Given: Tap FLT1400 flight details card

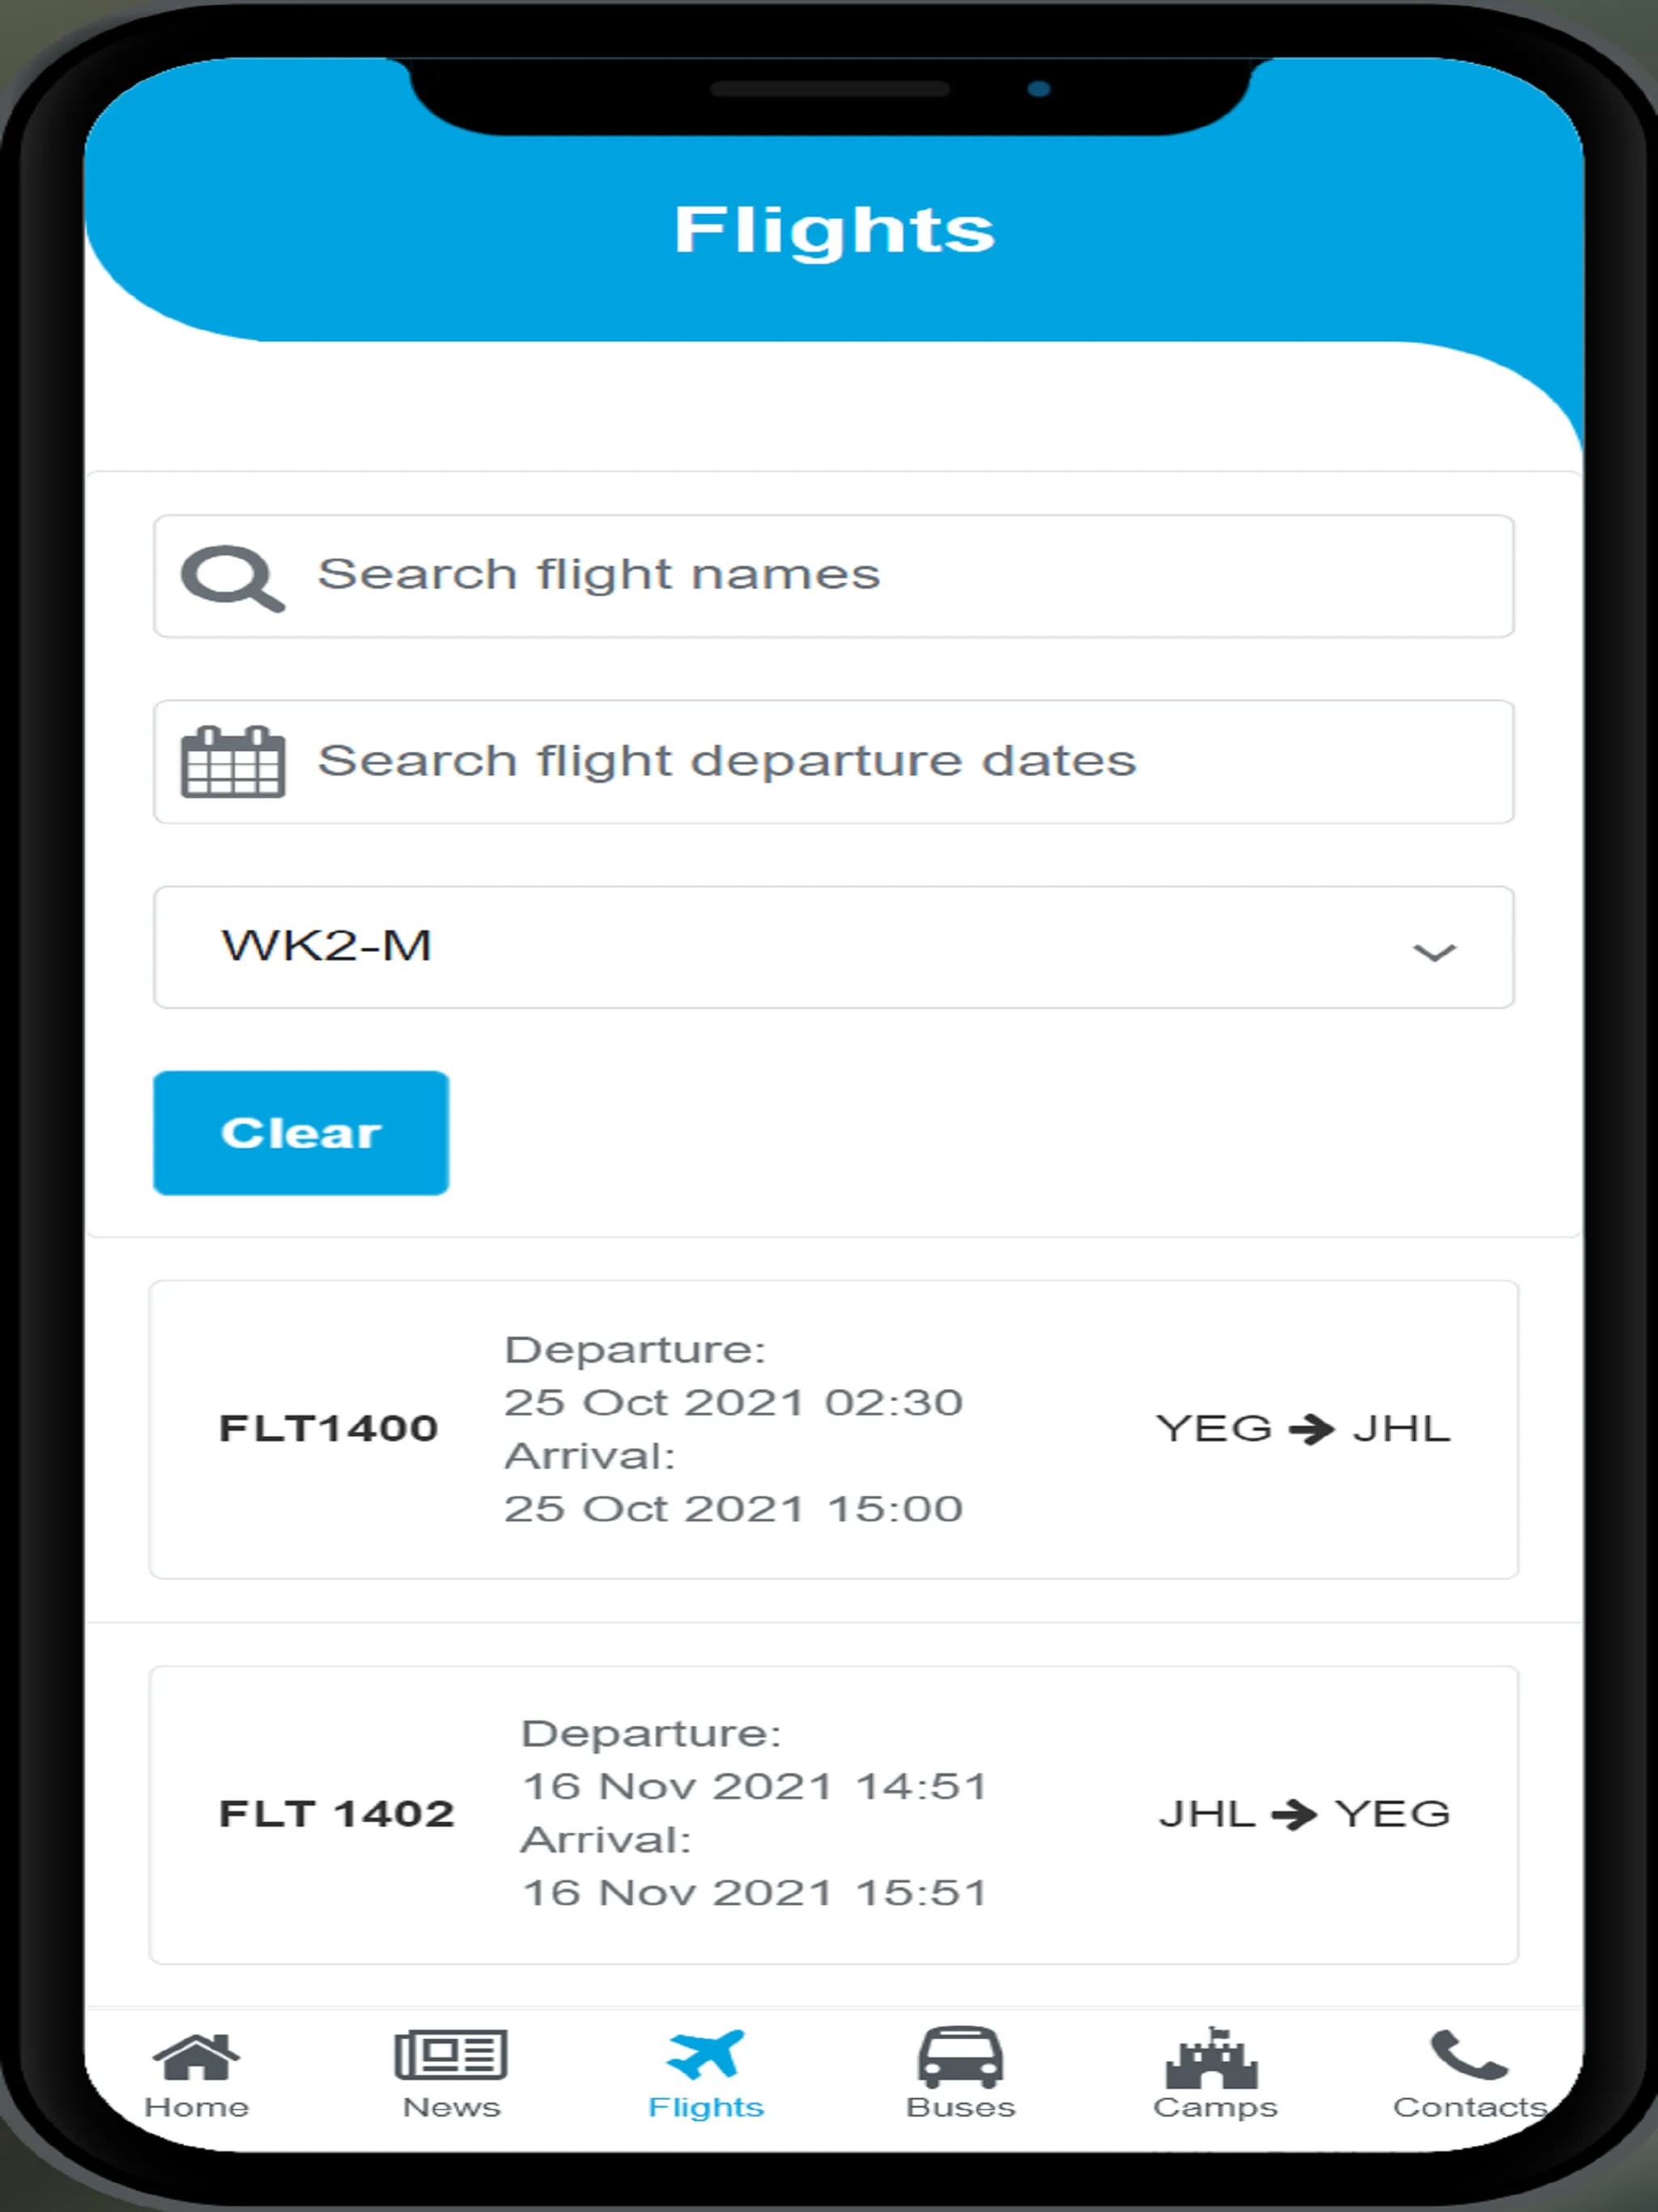Looking at the screenshot, I should pyautogui.click(x=836, y=1428).
